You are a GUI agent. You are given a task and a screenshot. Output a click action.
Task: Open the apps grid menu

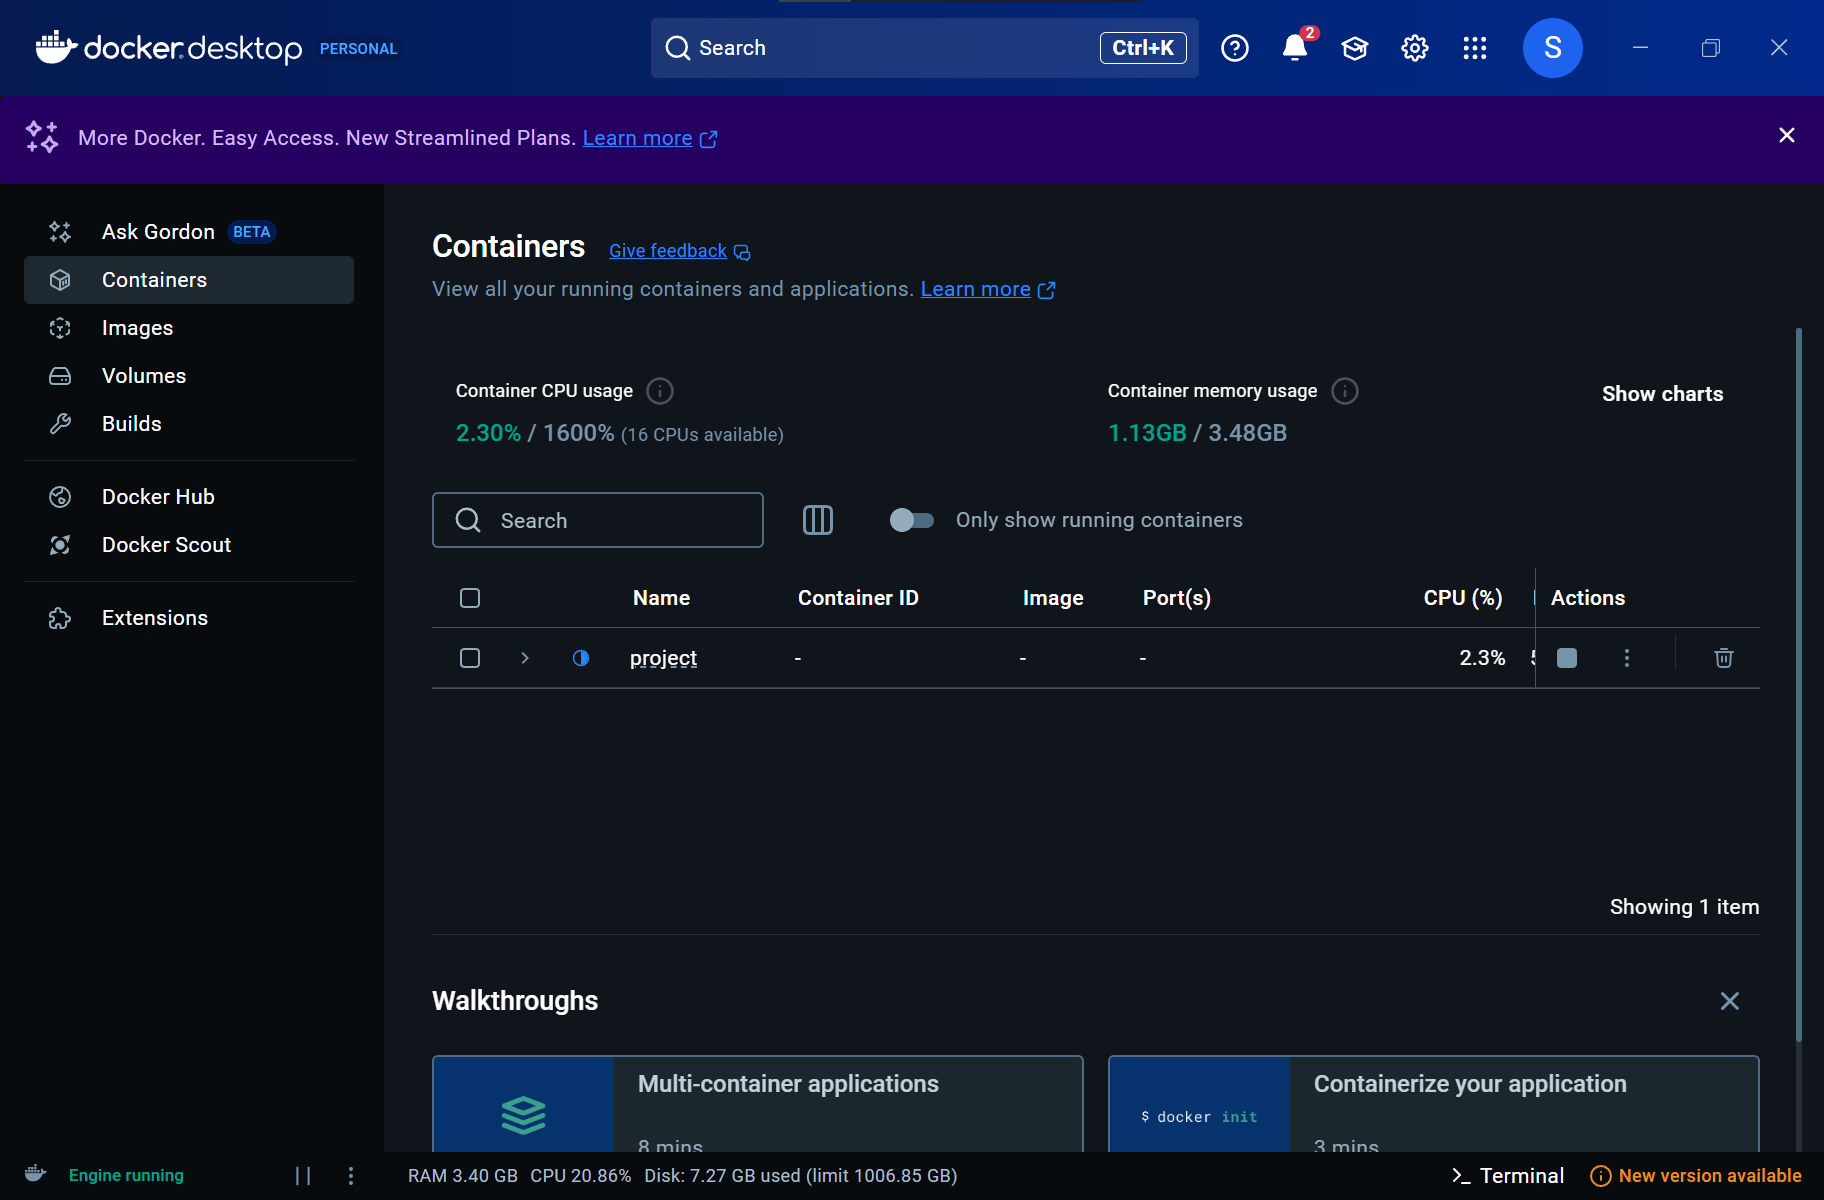coord(1475,48)
